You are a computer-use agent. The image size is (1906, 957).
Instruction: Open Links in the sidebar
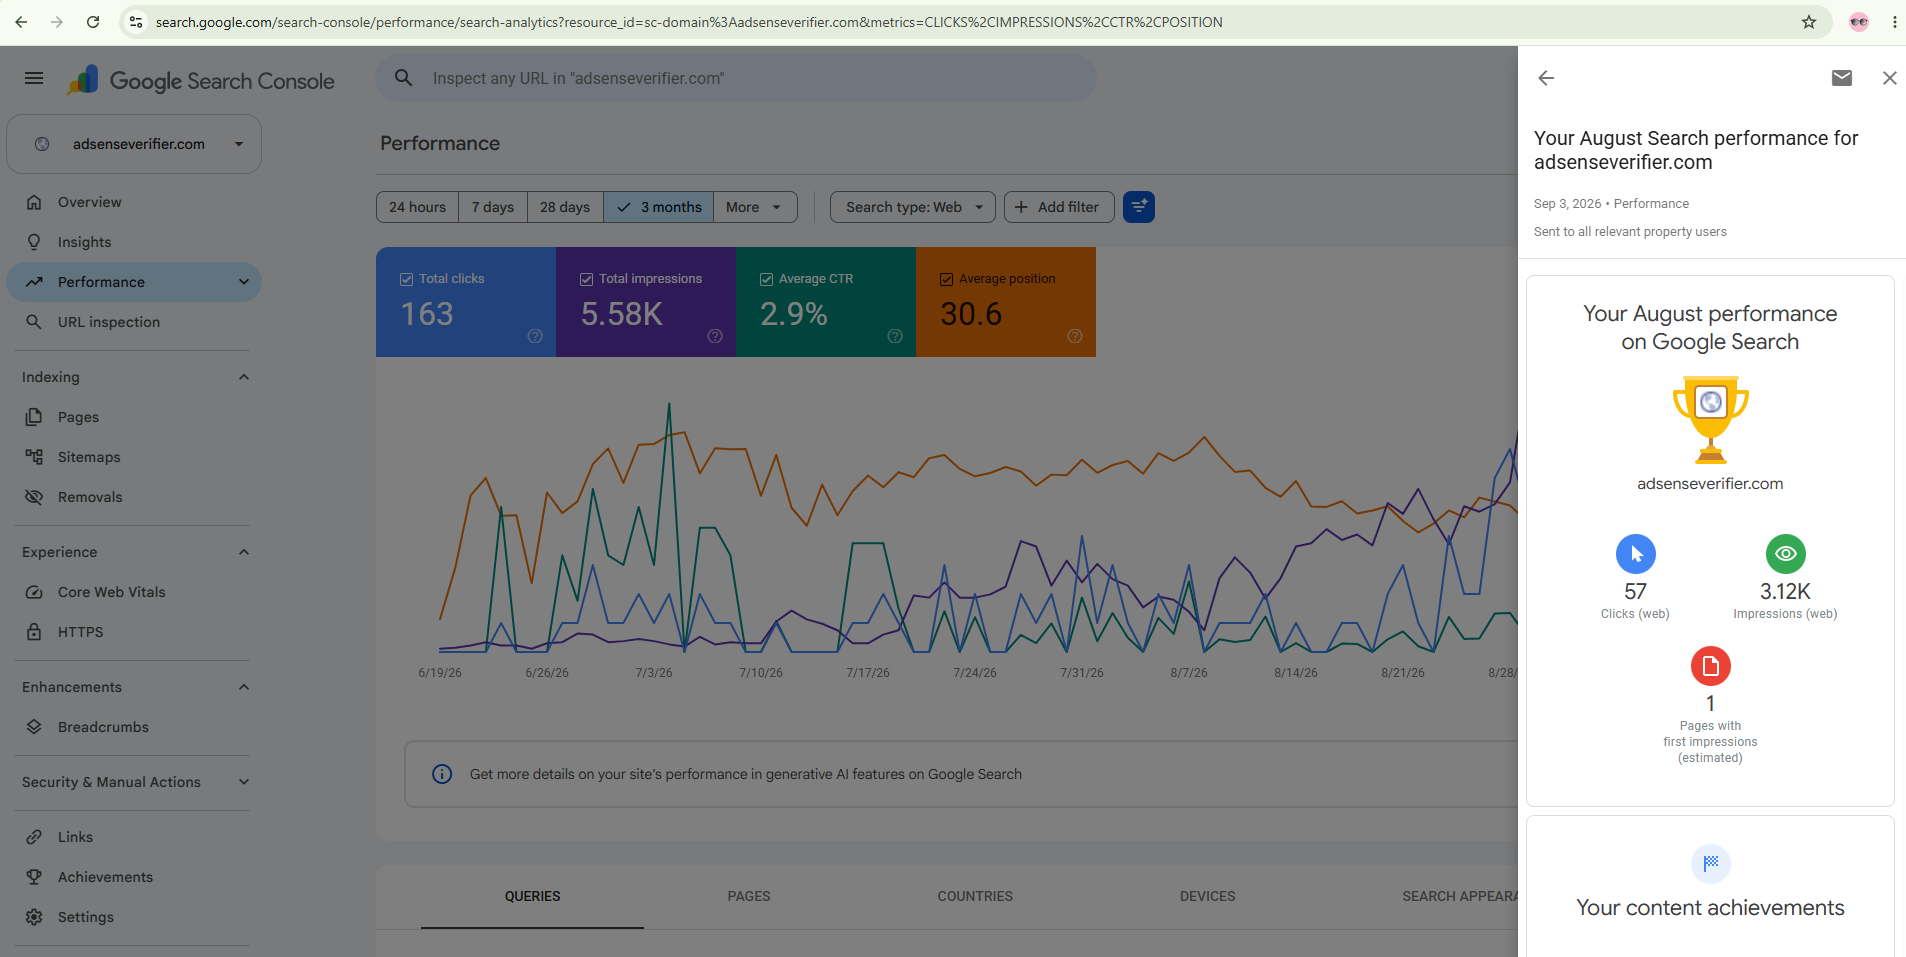134,837
